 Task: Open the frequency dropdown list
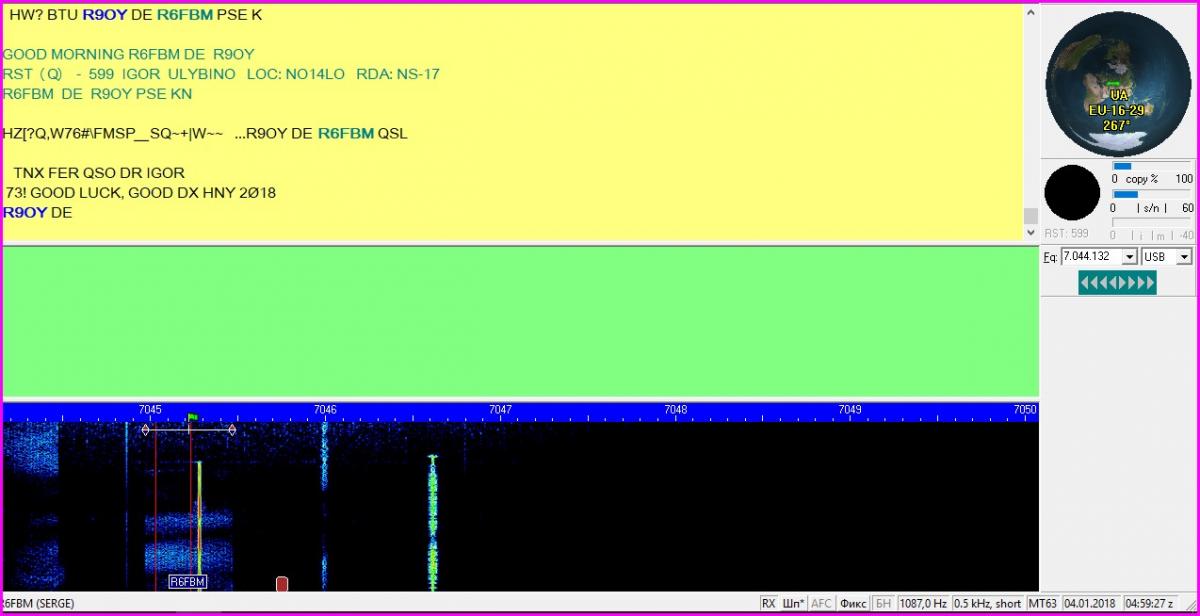(x=1129, y=257)
